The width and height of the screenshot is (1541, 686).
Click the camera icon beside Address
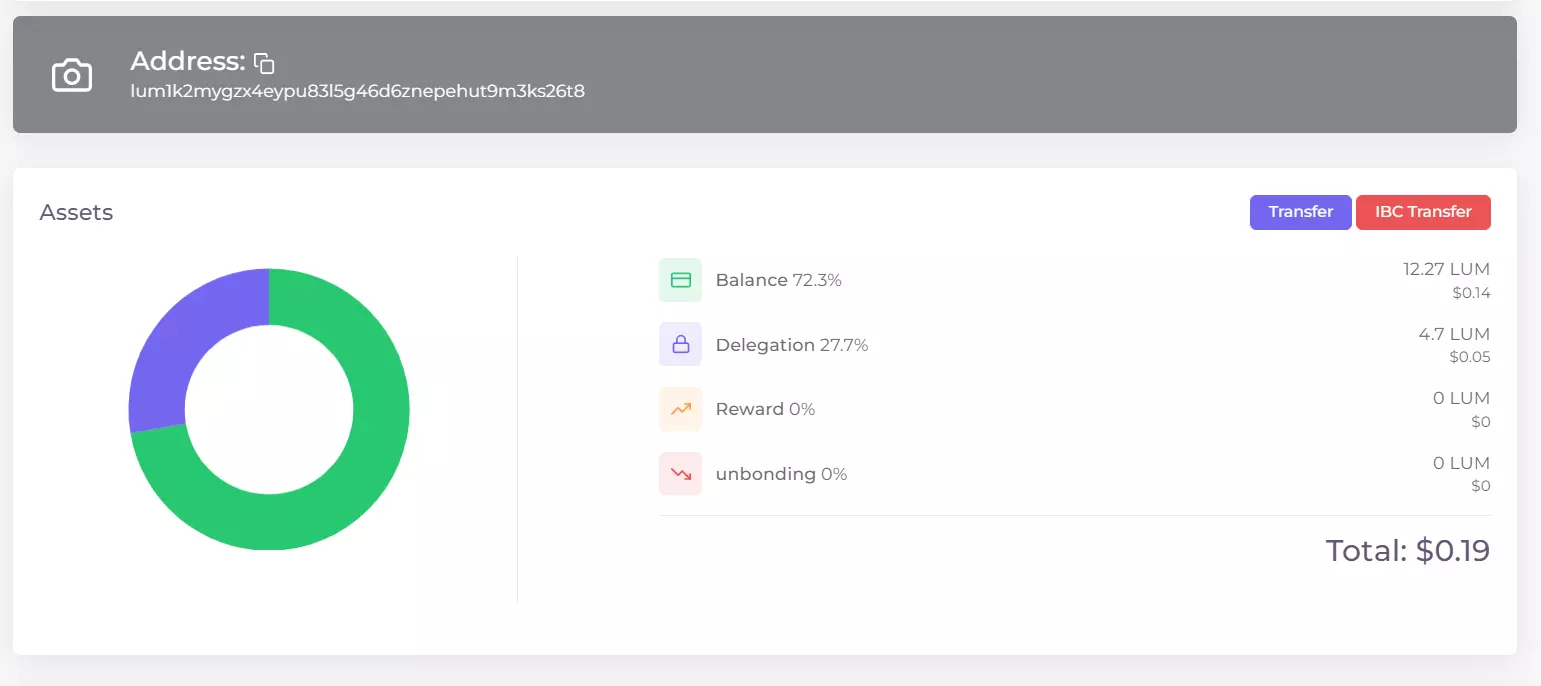click(x=72, y=75)
